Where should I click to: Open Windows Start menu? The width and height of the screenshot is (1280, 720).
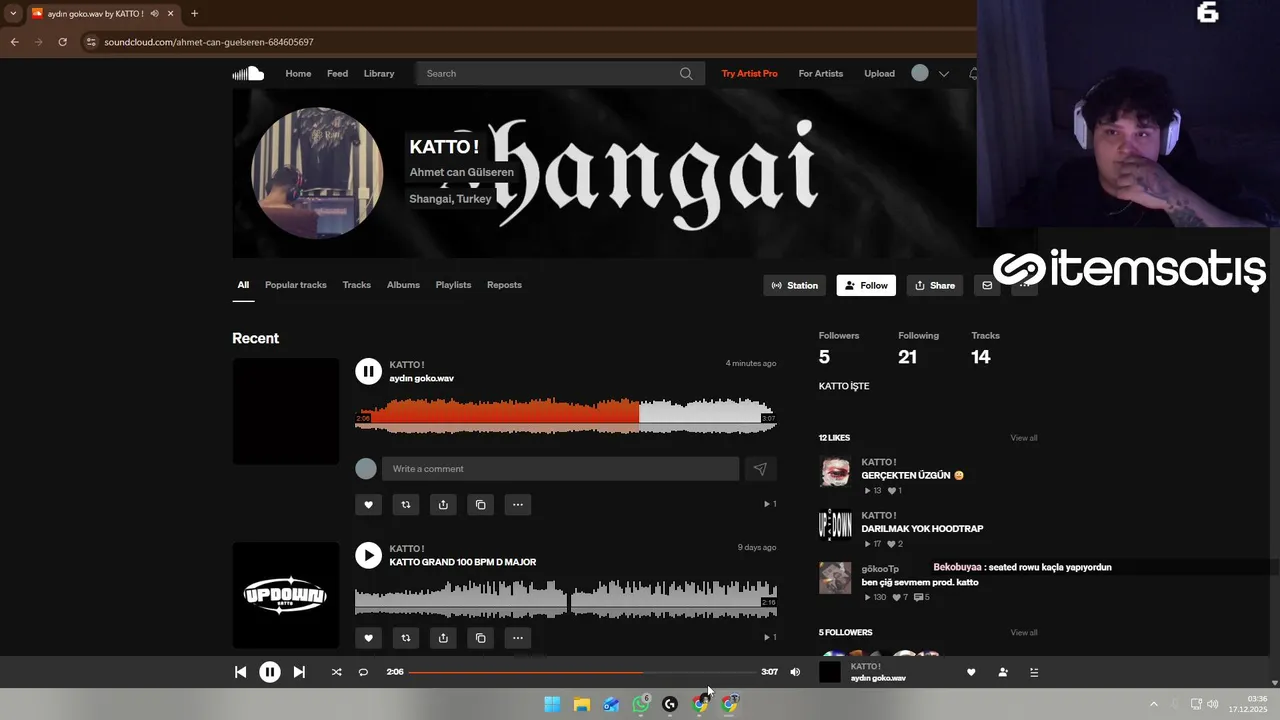[x=552, y=704]
